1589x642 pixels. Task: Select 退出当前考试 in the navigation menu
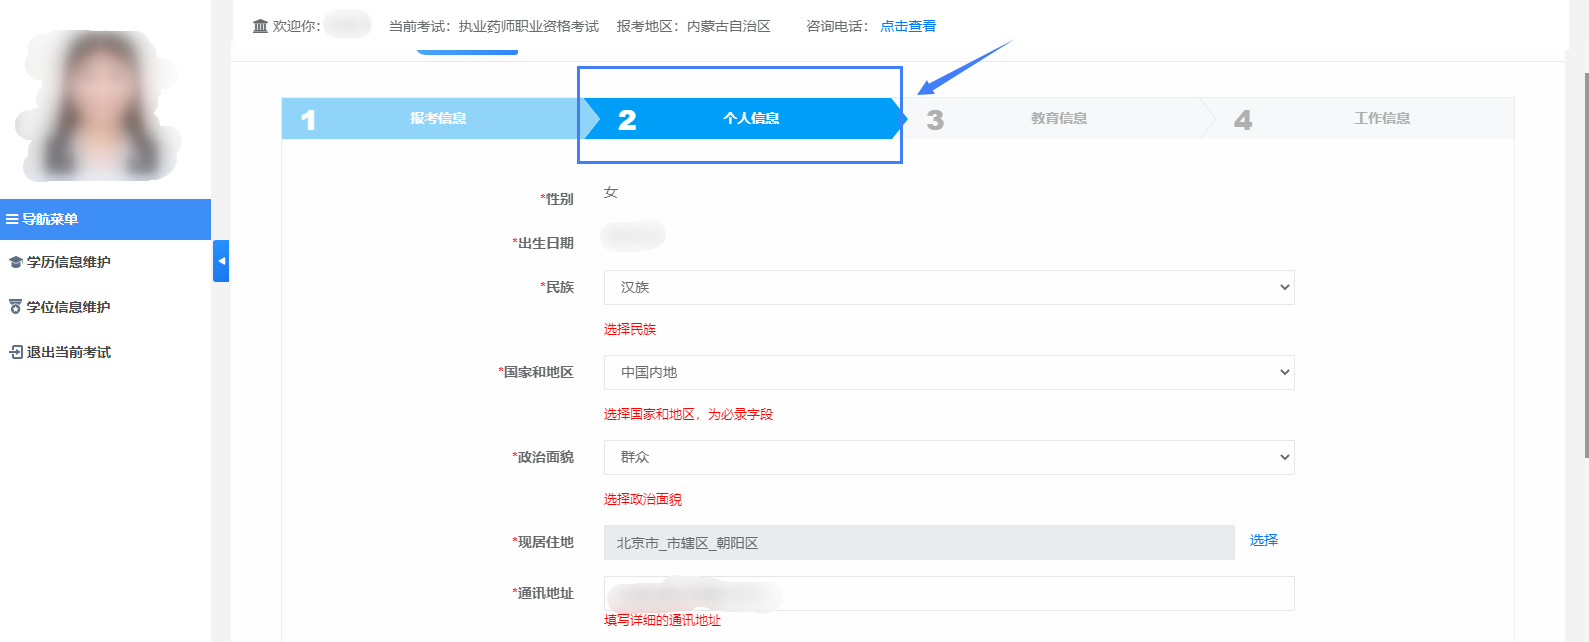coord(68,352)
